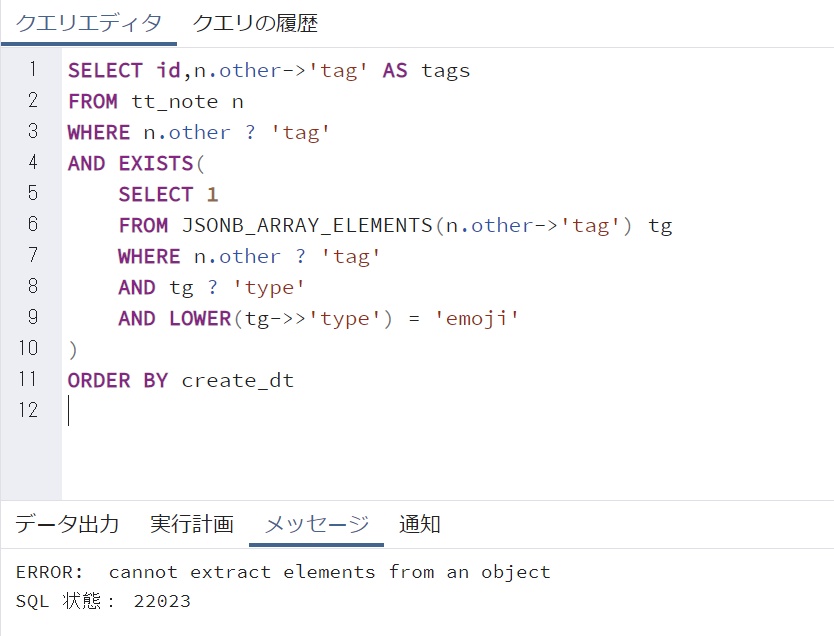Open the クエリの履歴 tab
The image size is (834, 636).
click(x=255, y=23)
